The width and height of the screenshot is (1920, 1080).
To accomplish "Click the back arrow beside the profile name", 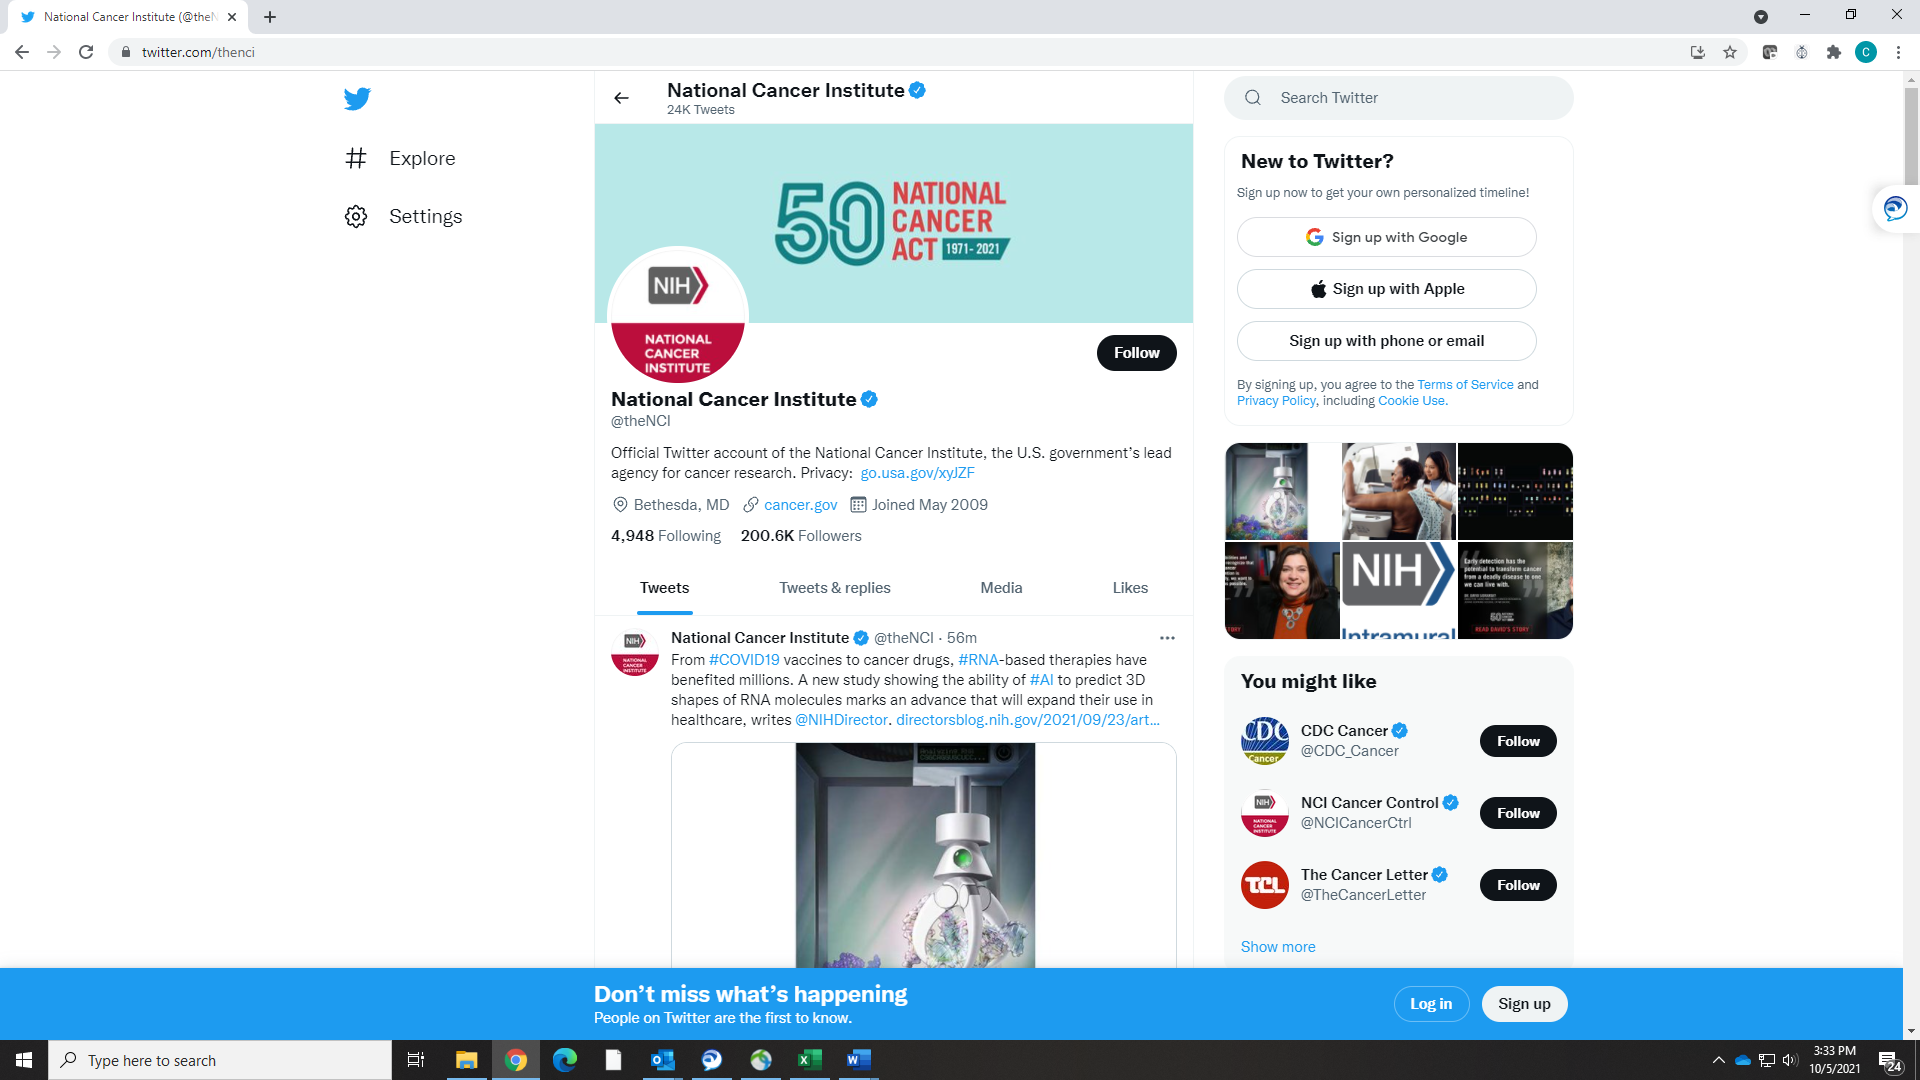I will (x=621, y=98).
